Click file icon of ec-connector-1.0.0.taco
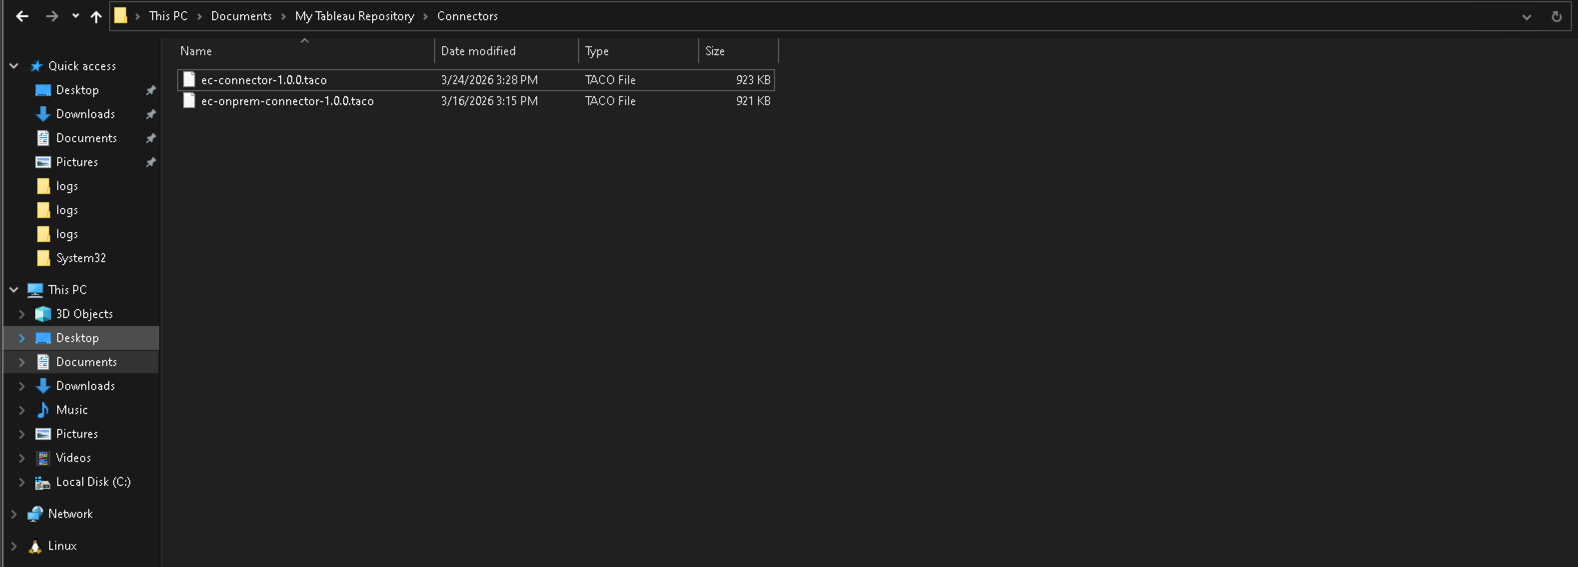 (x=189, y=80)
